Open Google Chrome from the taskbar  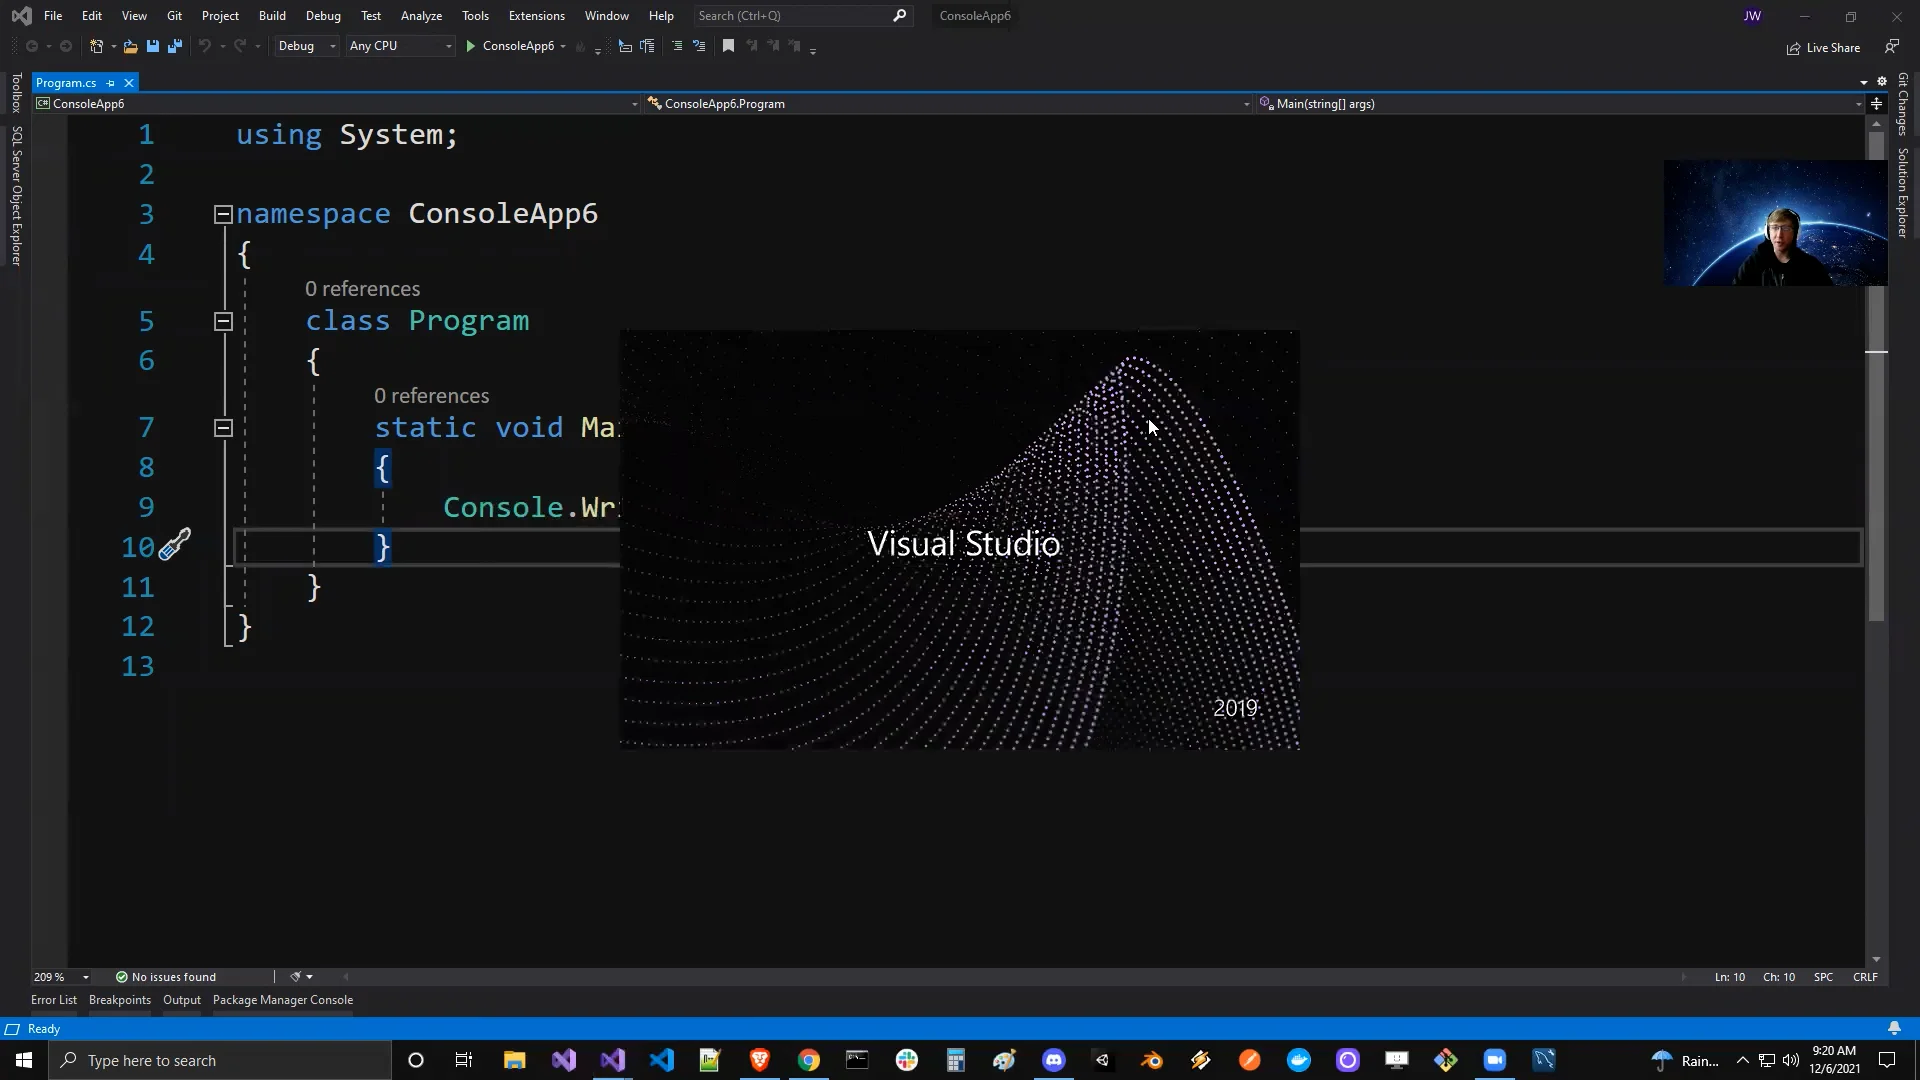coord(809,1060)
